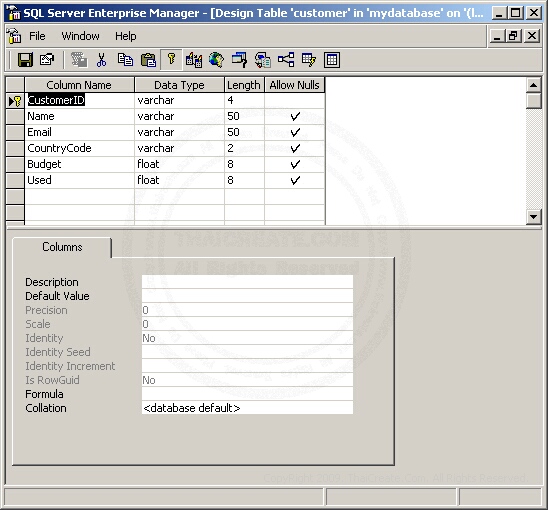The width and height of the screenshot is (548, 510).
Task: Click the vertical scrollbar thumb of grid
Action: [533, 101]
